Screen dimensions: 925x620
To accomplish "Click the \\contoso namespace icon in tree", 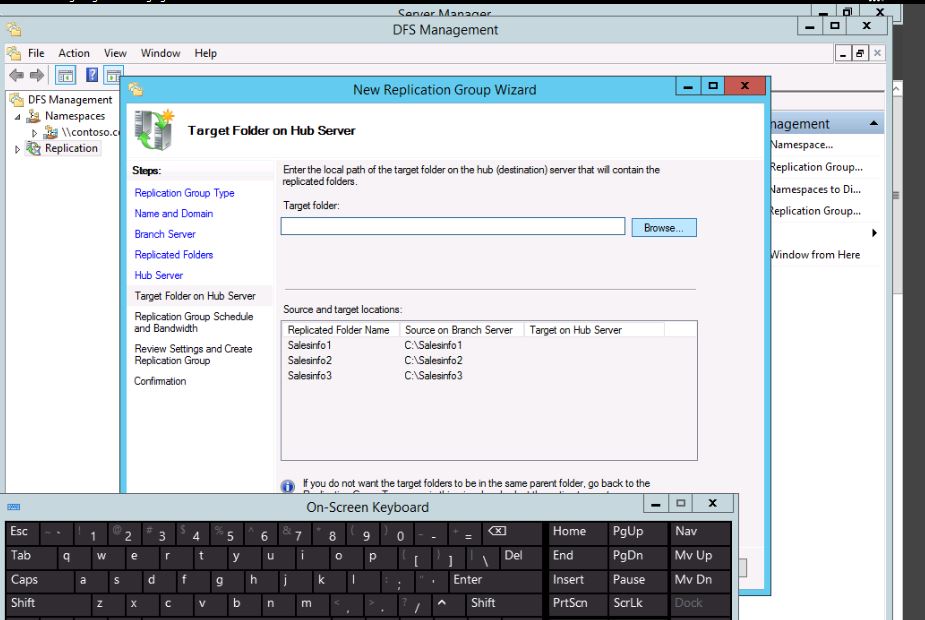I will [51, 132].
